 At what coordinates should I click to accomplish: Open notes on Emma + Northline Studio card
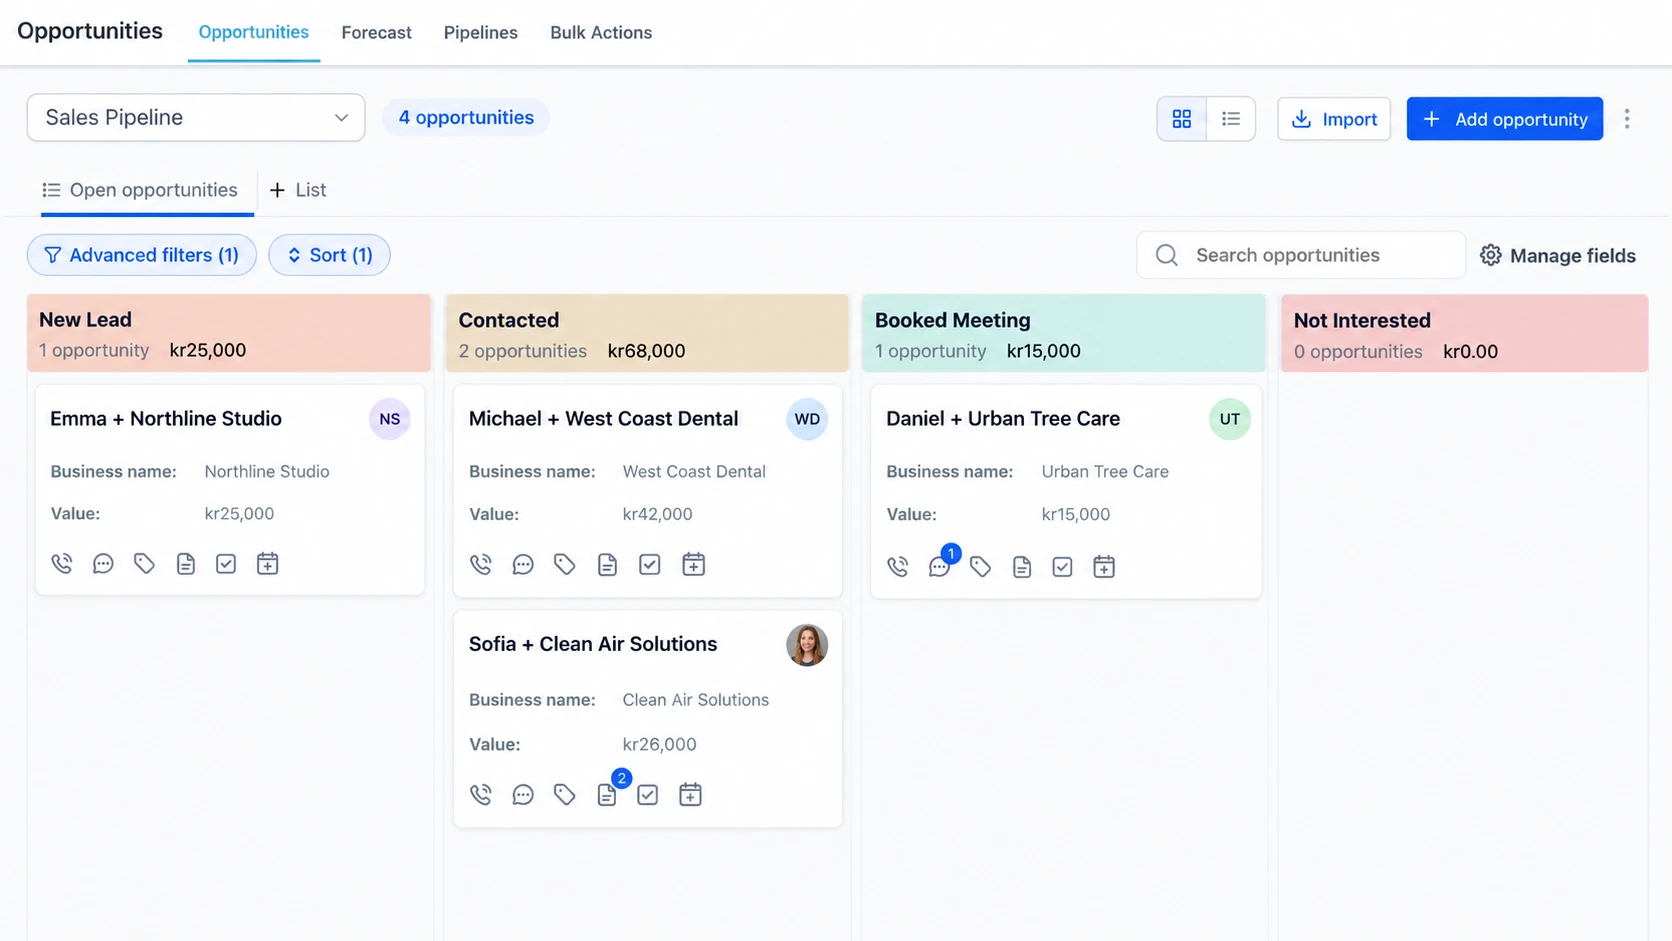186,564
